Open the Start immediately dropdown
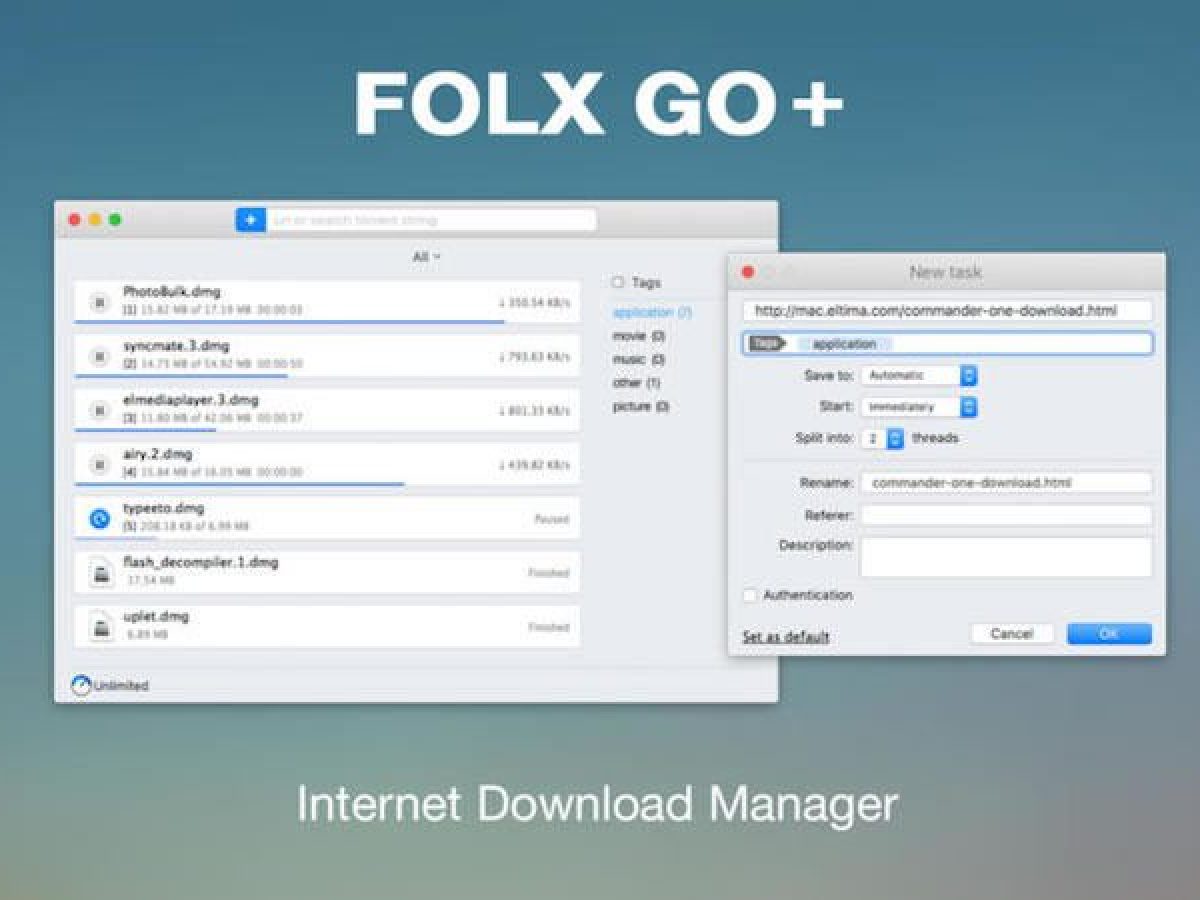 (x=918, y=407)
